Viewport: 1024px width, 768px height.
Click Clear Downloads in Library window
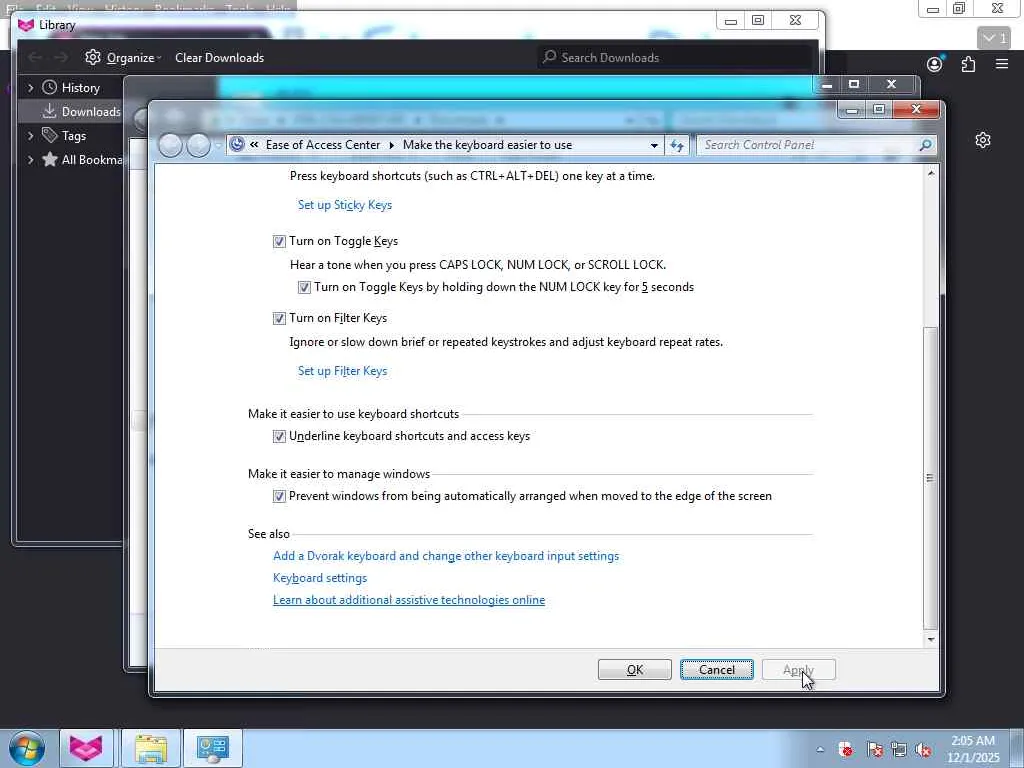tap(219, 58)
